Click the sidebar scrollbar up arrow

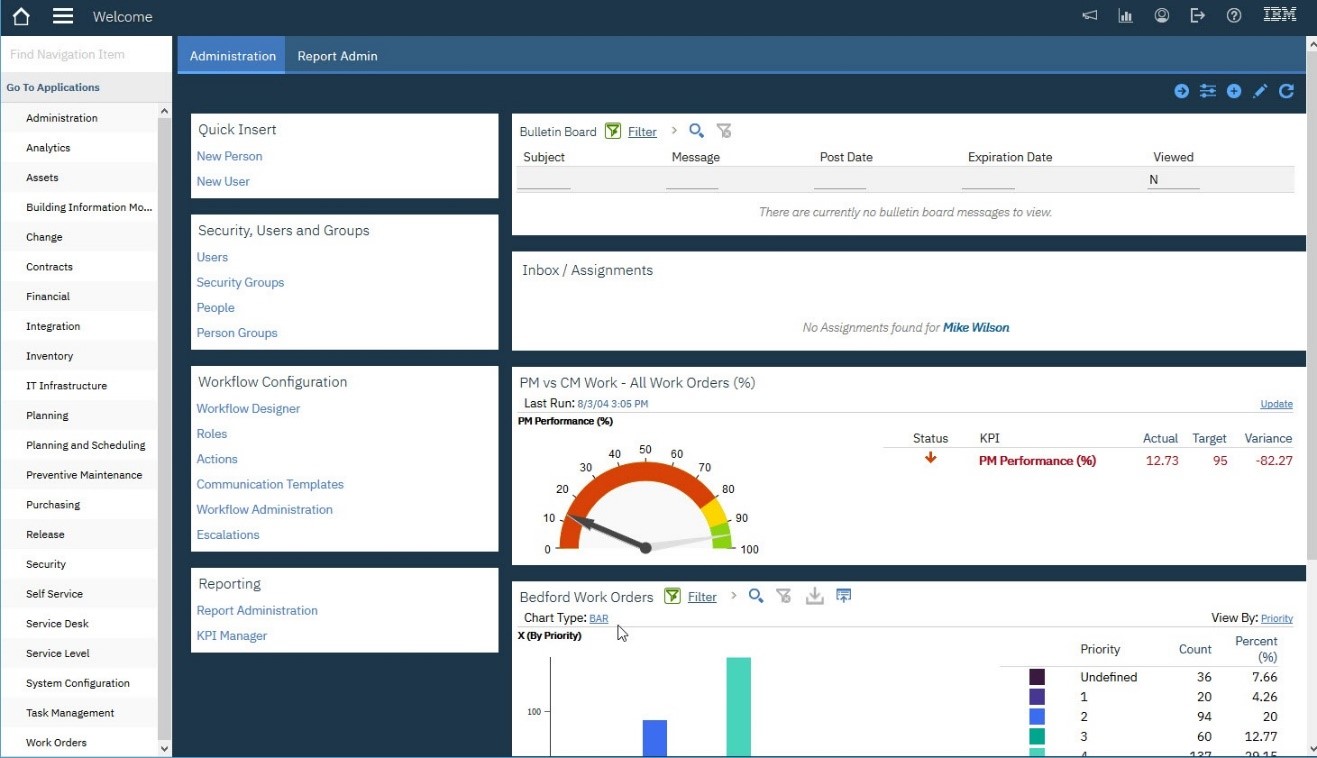tap(165, 112)
